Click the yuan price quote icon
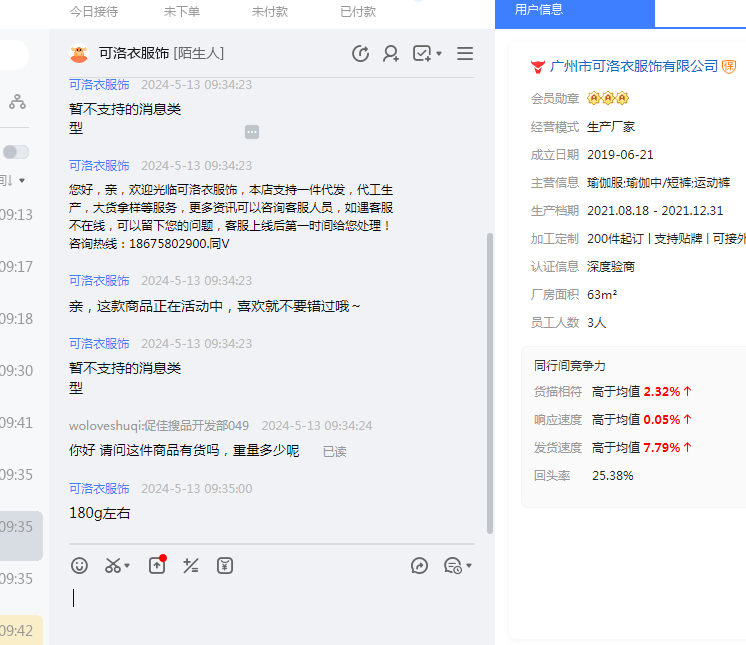The height and width of the screenshot is (645, 746). (x=225, y=566)
